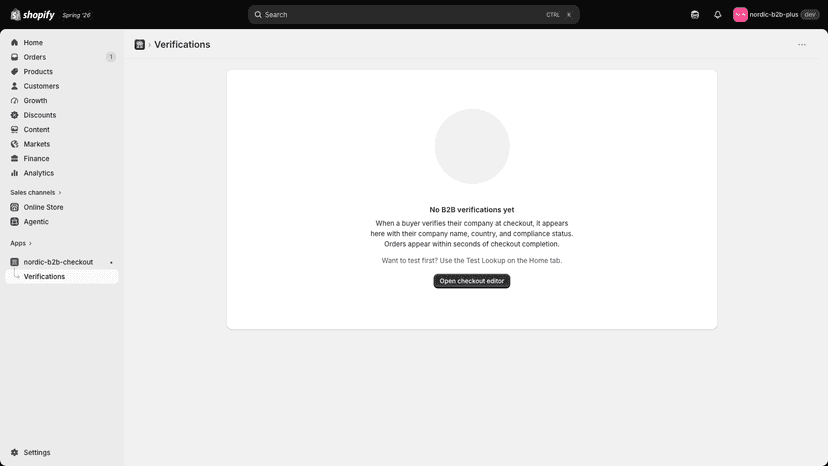This screenshot has height=466, width=828.
Task: Select Verifications under nordic-b2b-checkout
Action: (62, 276)
